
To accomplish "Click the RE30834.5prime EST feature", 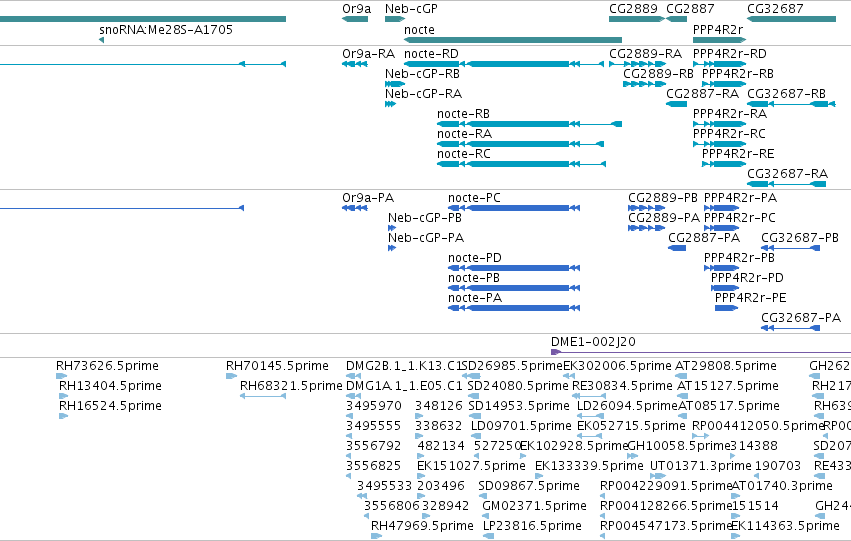I will click(589, 396).
